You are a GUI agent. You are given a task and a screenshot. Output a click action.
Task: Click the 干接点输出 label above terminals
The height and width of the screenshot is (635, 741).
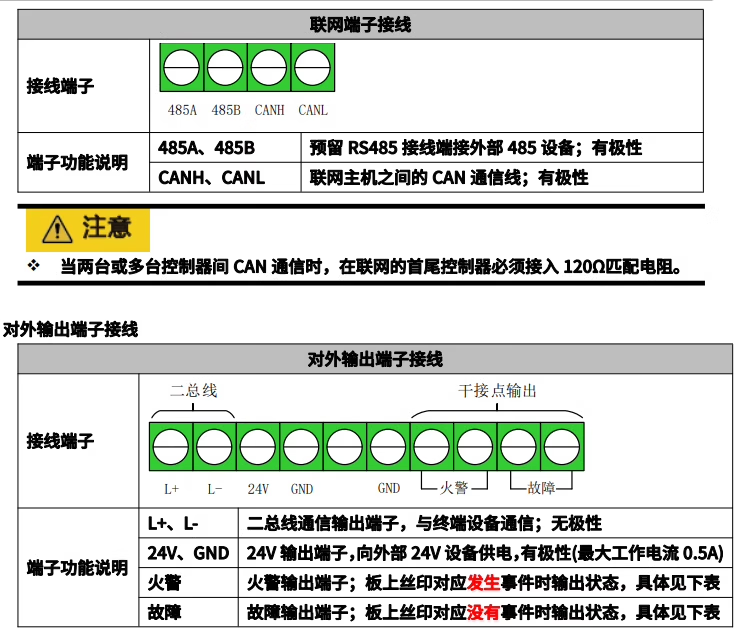tap(497, 390)
